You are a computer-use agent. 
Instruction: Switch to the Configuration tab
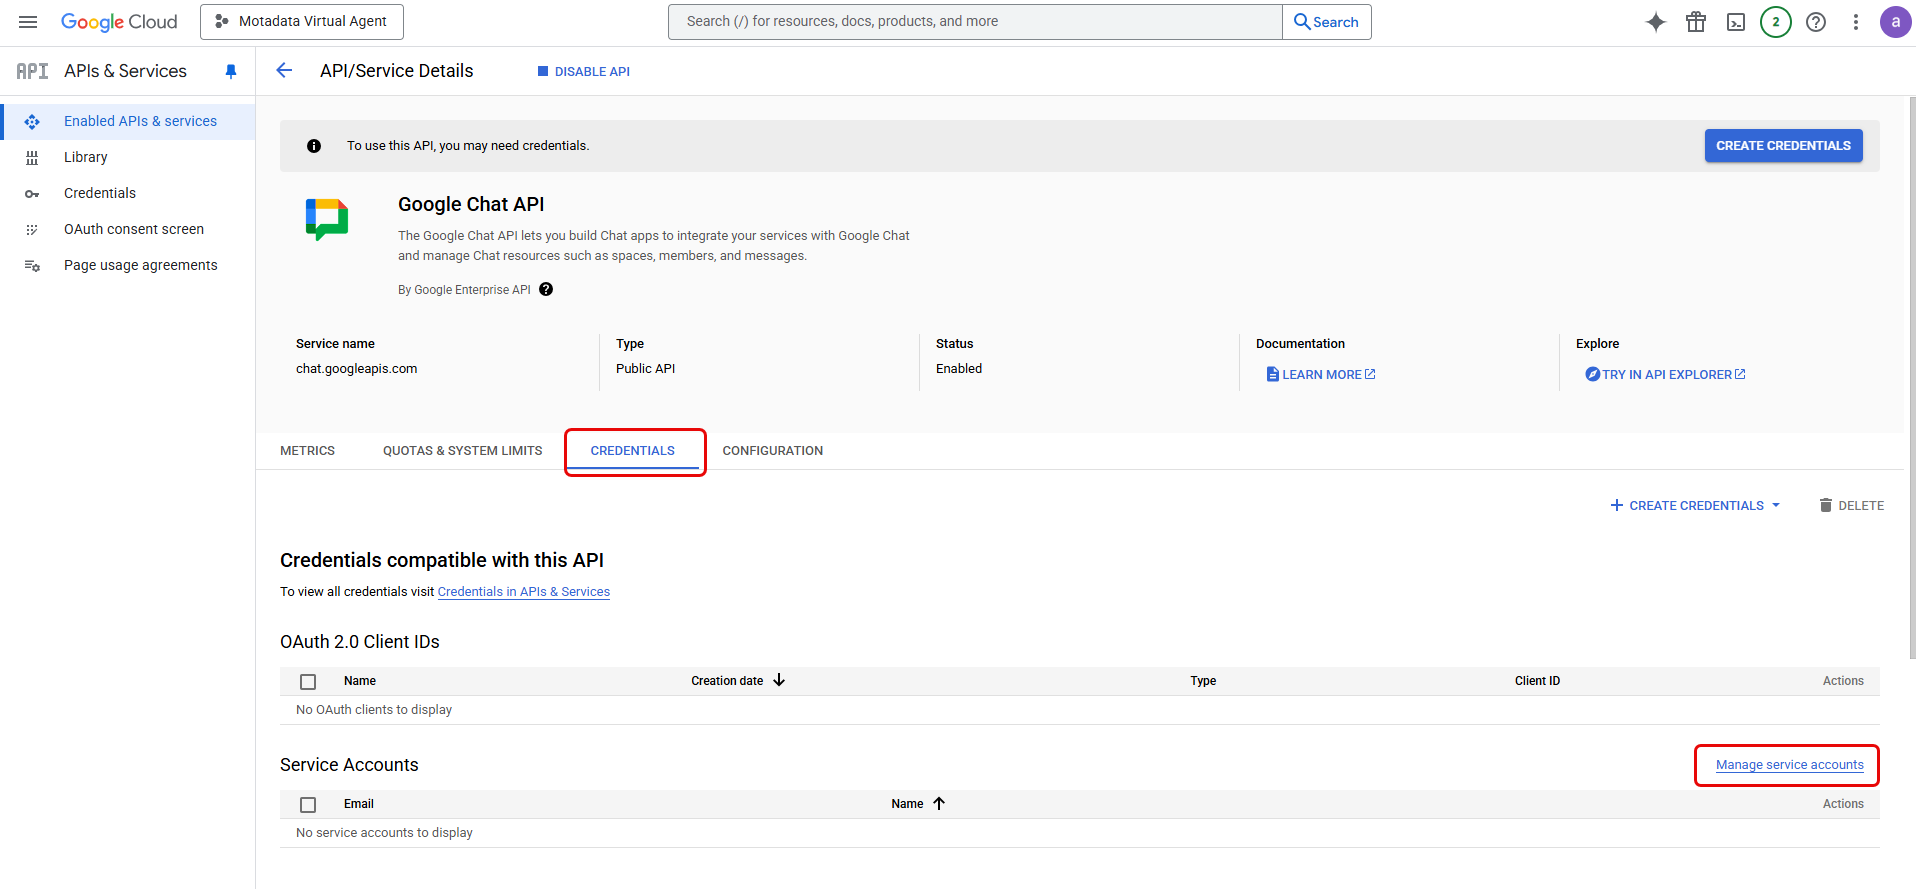(773, 451)
